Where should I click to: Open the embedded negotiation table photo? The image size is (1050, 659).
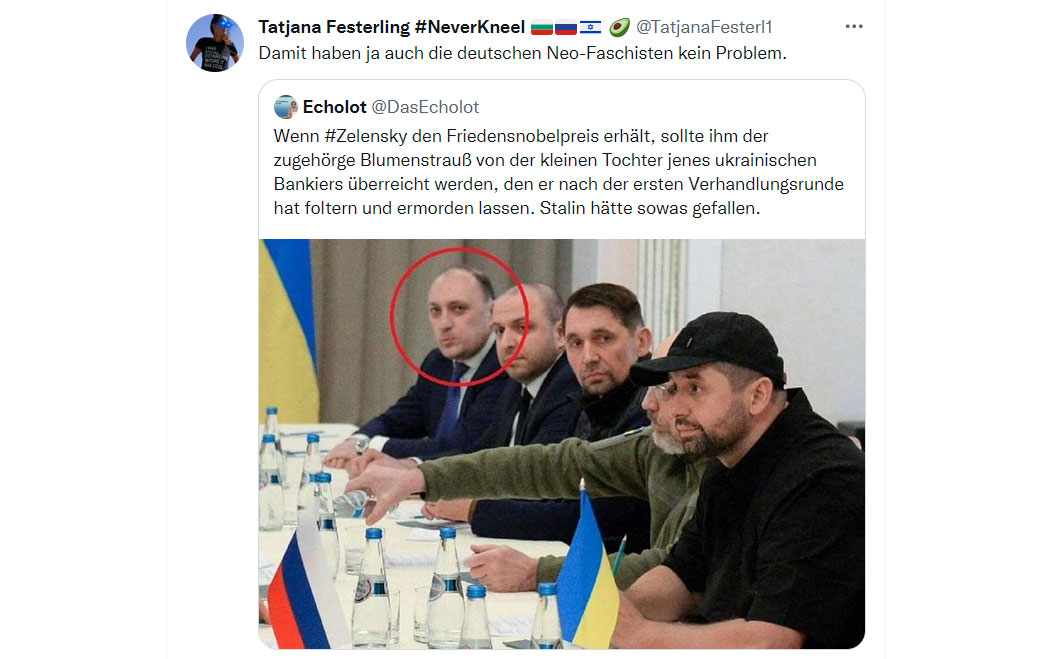point(562,444)
